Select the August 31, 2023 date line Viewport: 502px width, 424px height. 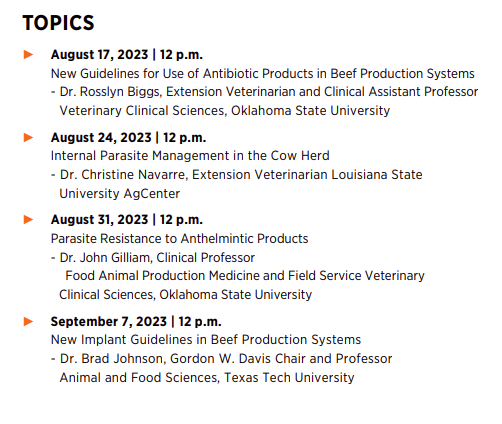tap(127, 219)
